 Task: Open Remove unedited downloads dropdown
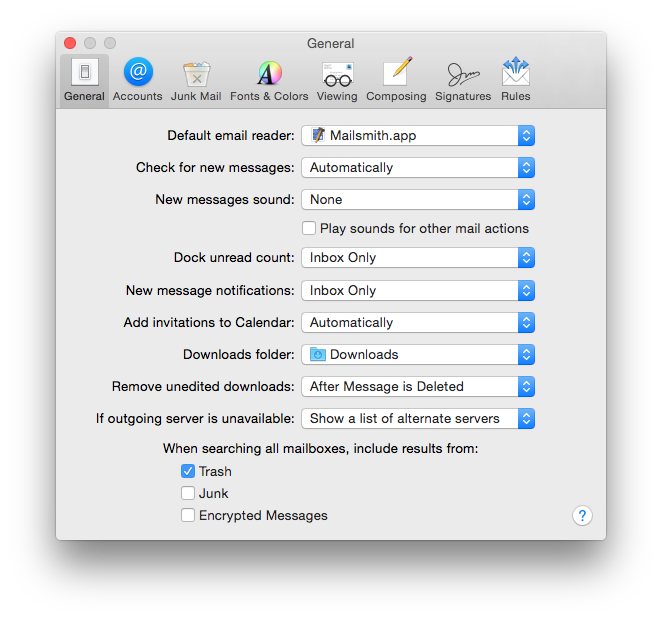point(418,387)
